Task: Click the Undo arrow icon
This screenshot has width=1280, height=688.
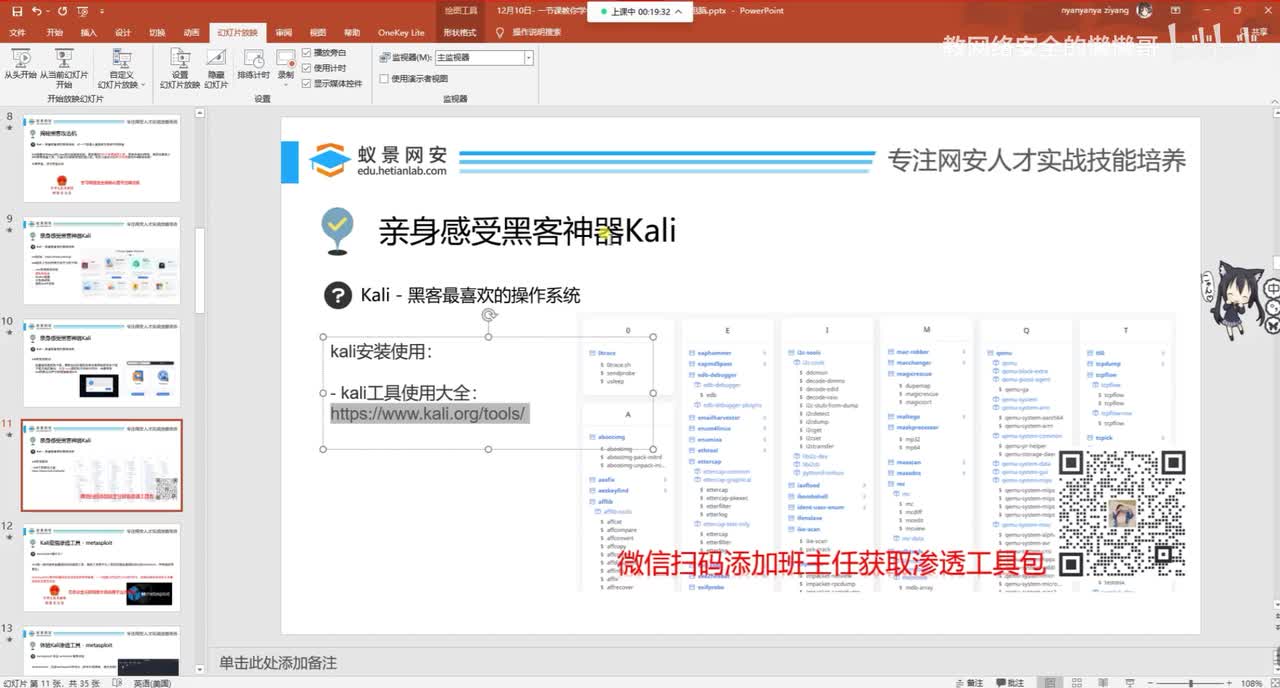Action: point(37,11)
